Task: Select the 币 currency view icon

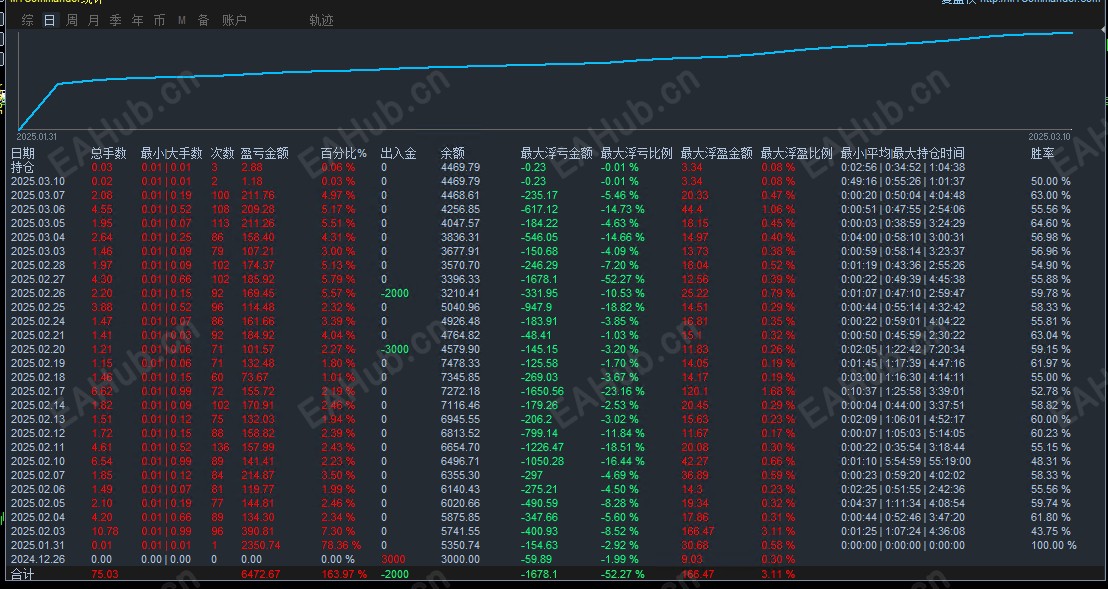Action: tap(157, 19)
